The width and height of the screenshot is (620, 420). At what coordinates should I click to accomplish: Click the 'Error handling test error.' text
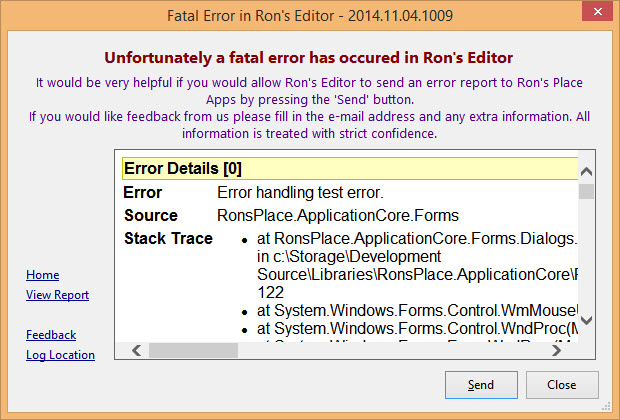[x=300, y=193]
